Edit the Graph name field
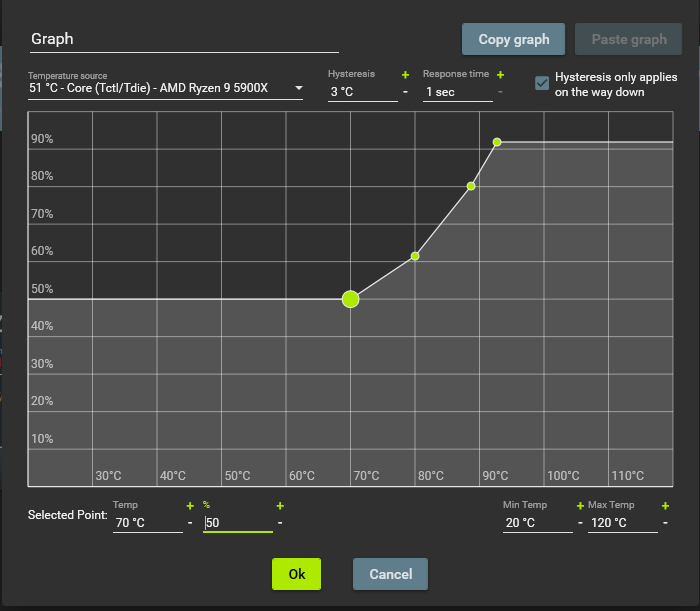 [184, 39]
